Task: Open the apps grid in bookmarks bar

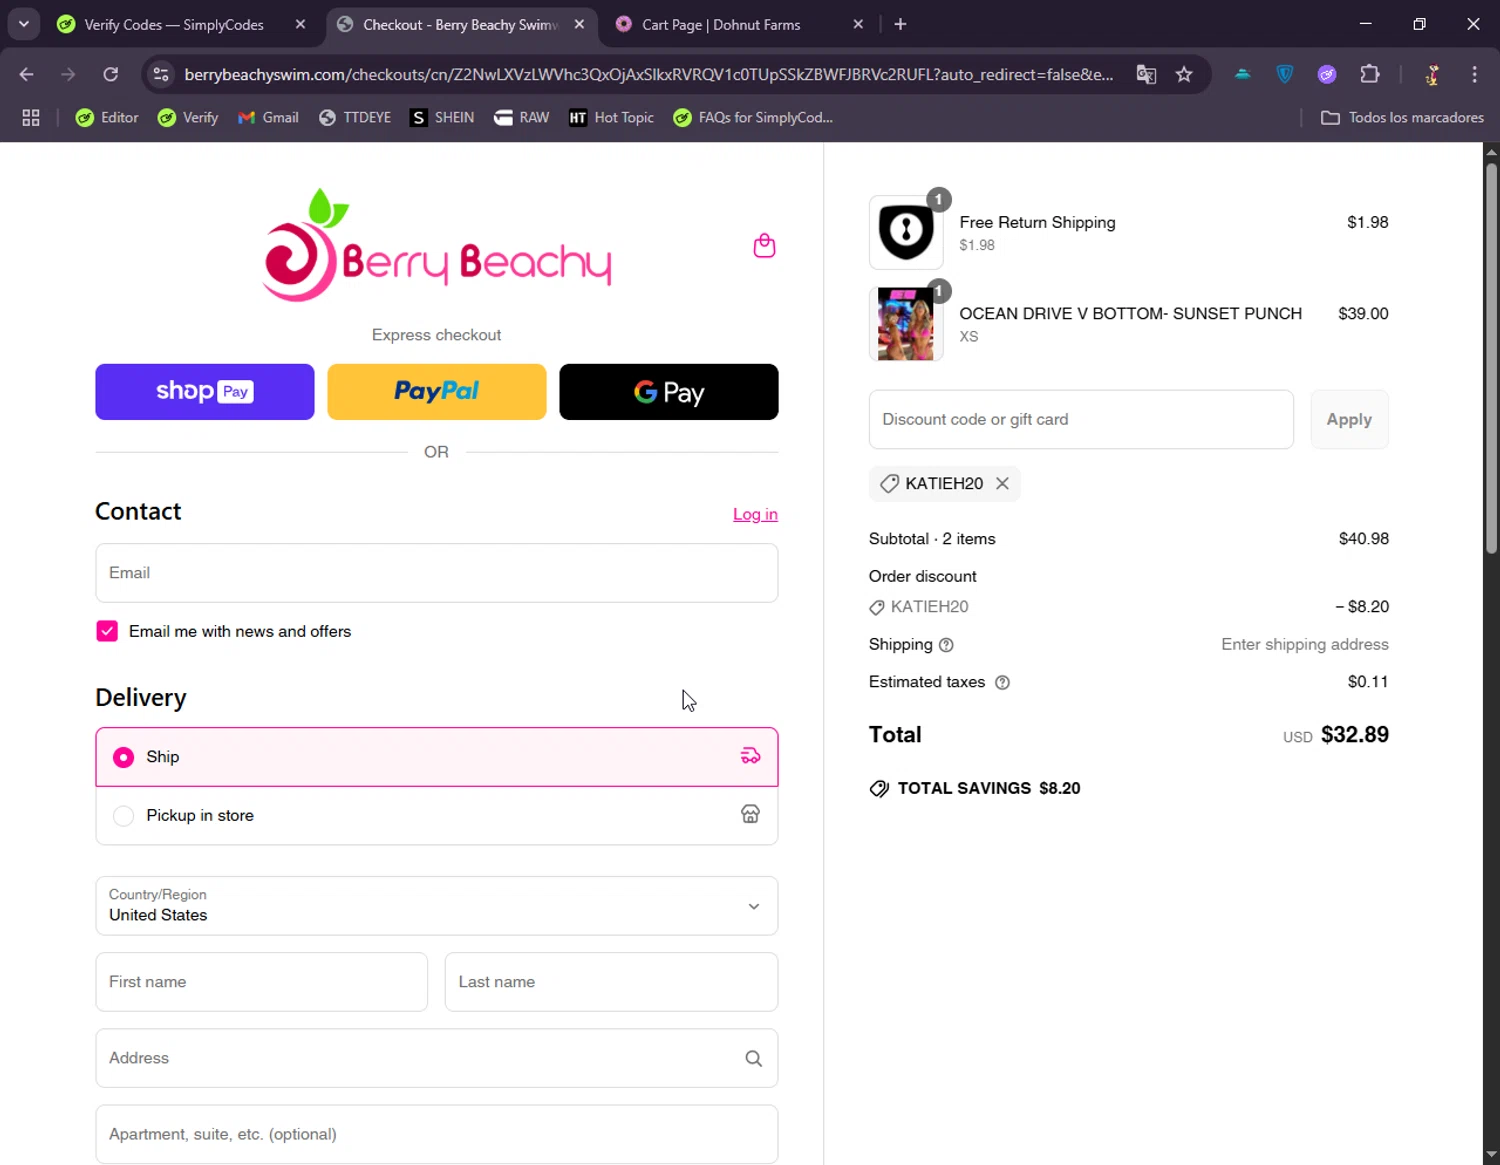Action: tap(31, 118)
